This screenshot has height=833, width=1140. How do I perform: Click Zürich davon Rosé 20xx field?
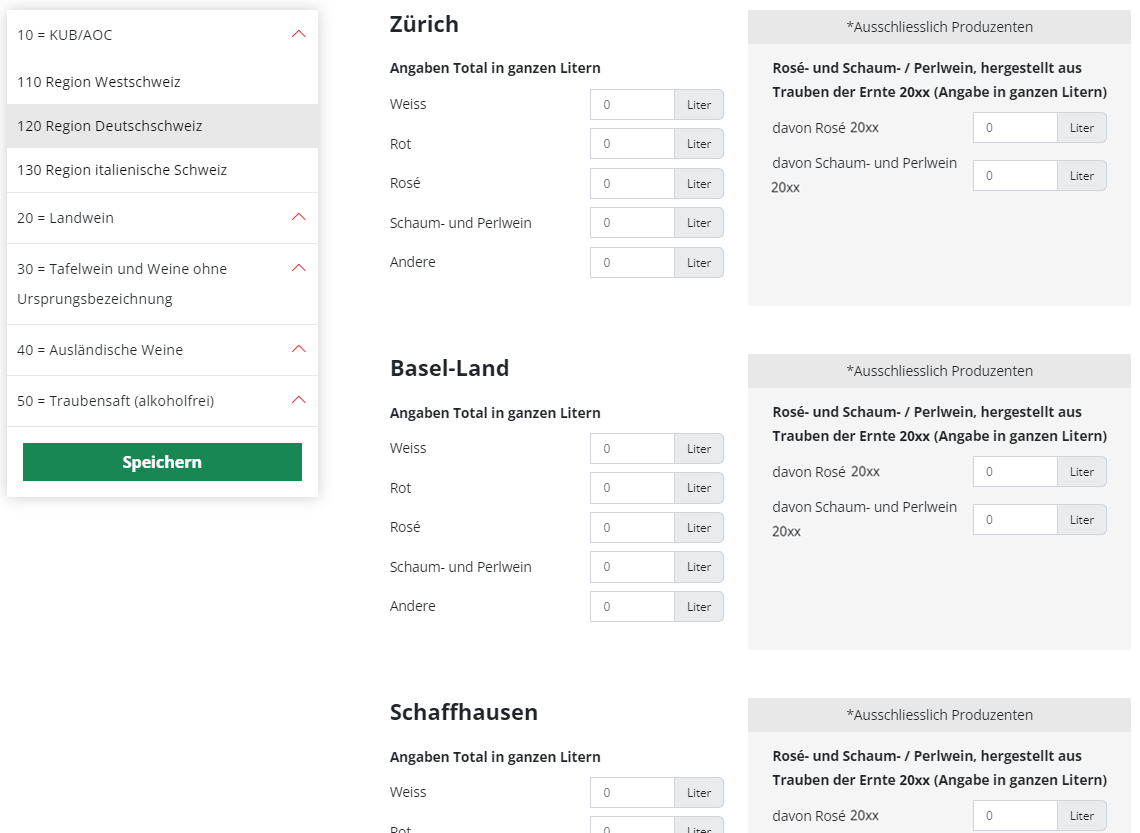coord(1015,128)
